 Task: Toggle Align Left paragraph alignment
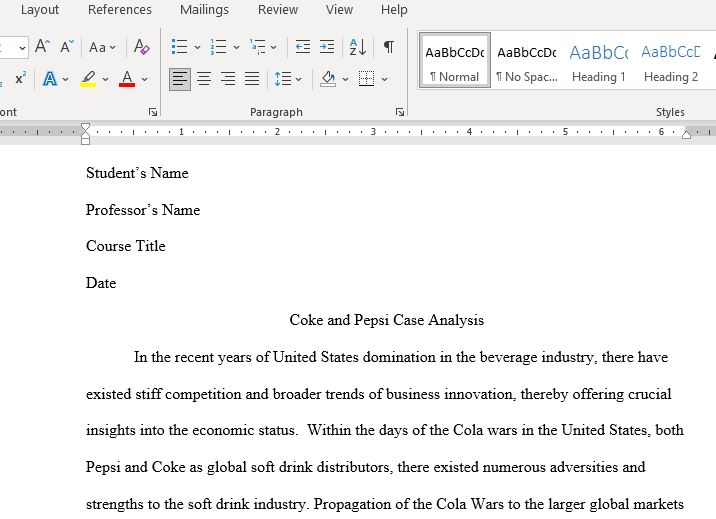(x=180, y=79)
